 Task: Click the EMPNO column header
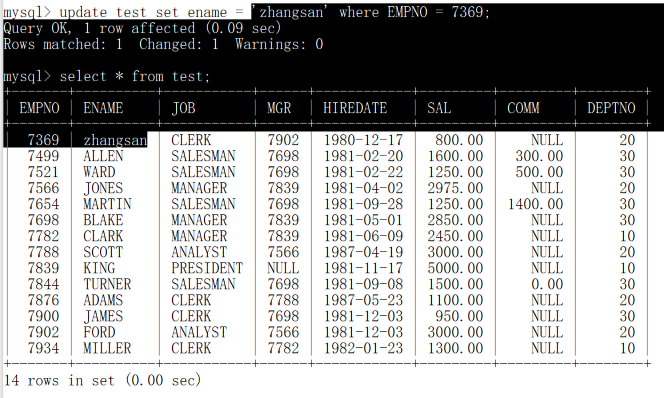point(39,108)
